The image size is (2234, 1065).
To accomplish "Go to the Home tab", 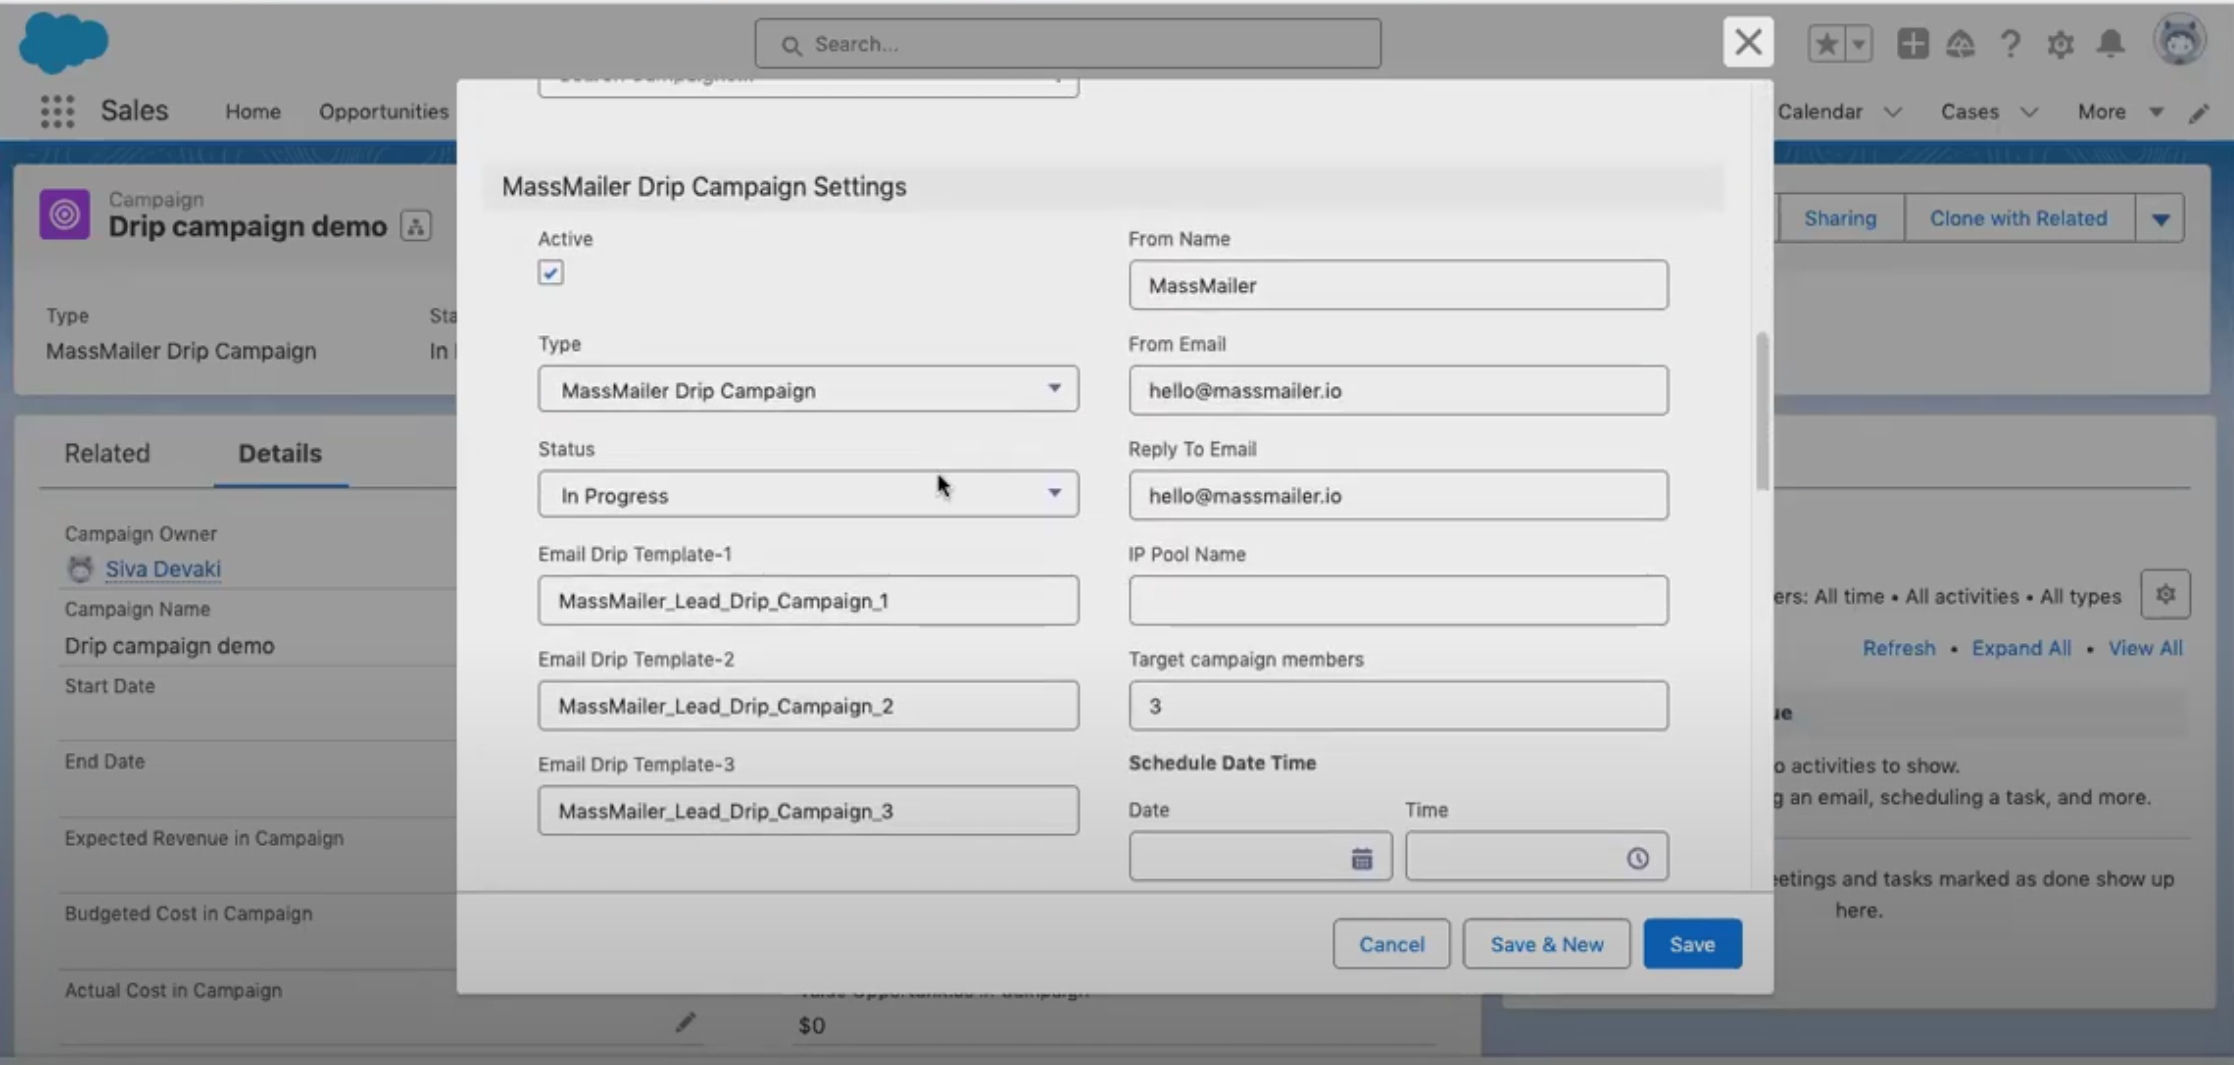I will 252,111.
